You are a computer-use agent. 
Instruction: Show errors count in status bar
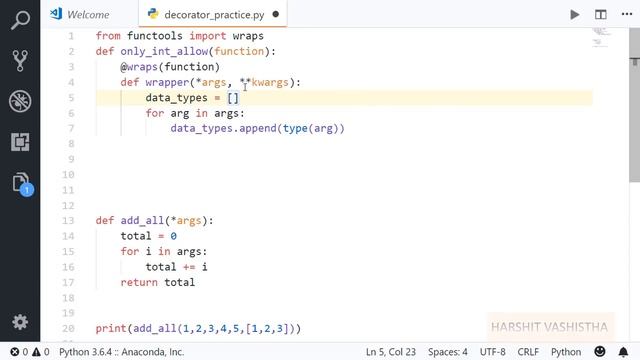[19, 352]
